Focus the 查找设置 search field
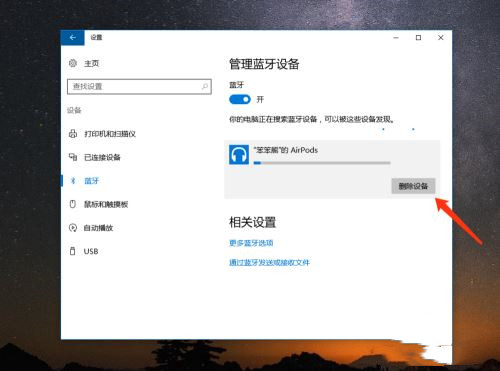Image resolution: width=500 pixels, height=371 pixels. point(139,87)
